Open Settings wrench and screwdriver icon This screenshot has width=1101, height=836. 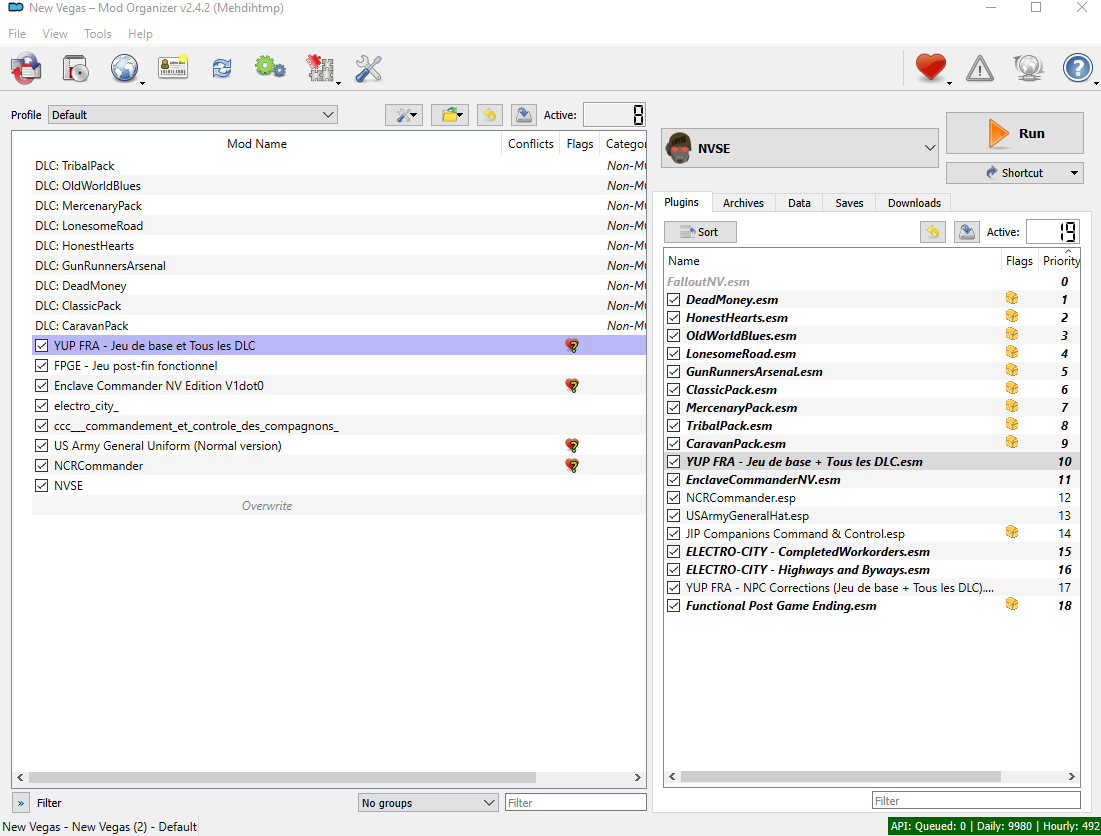(368, 68)
